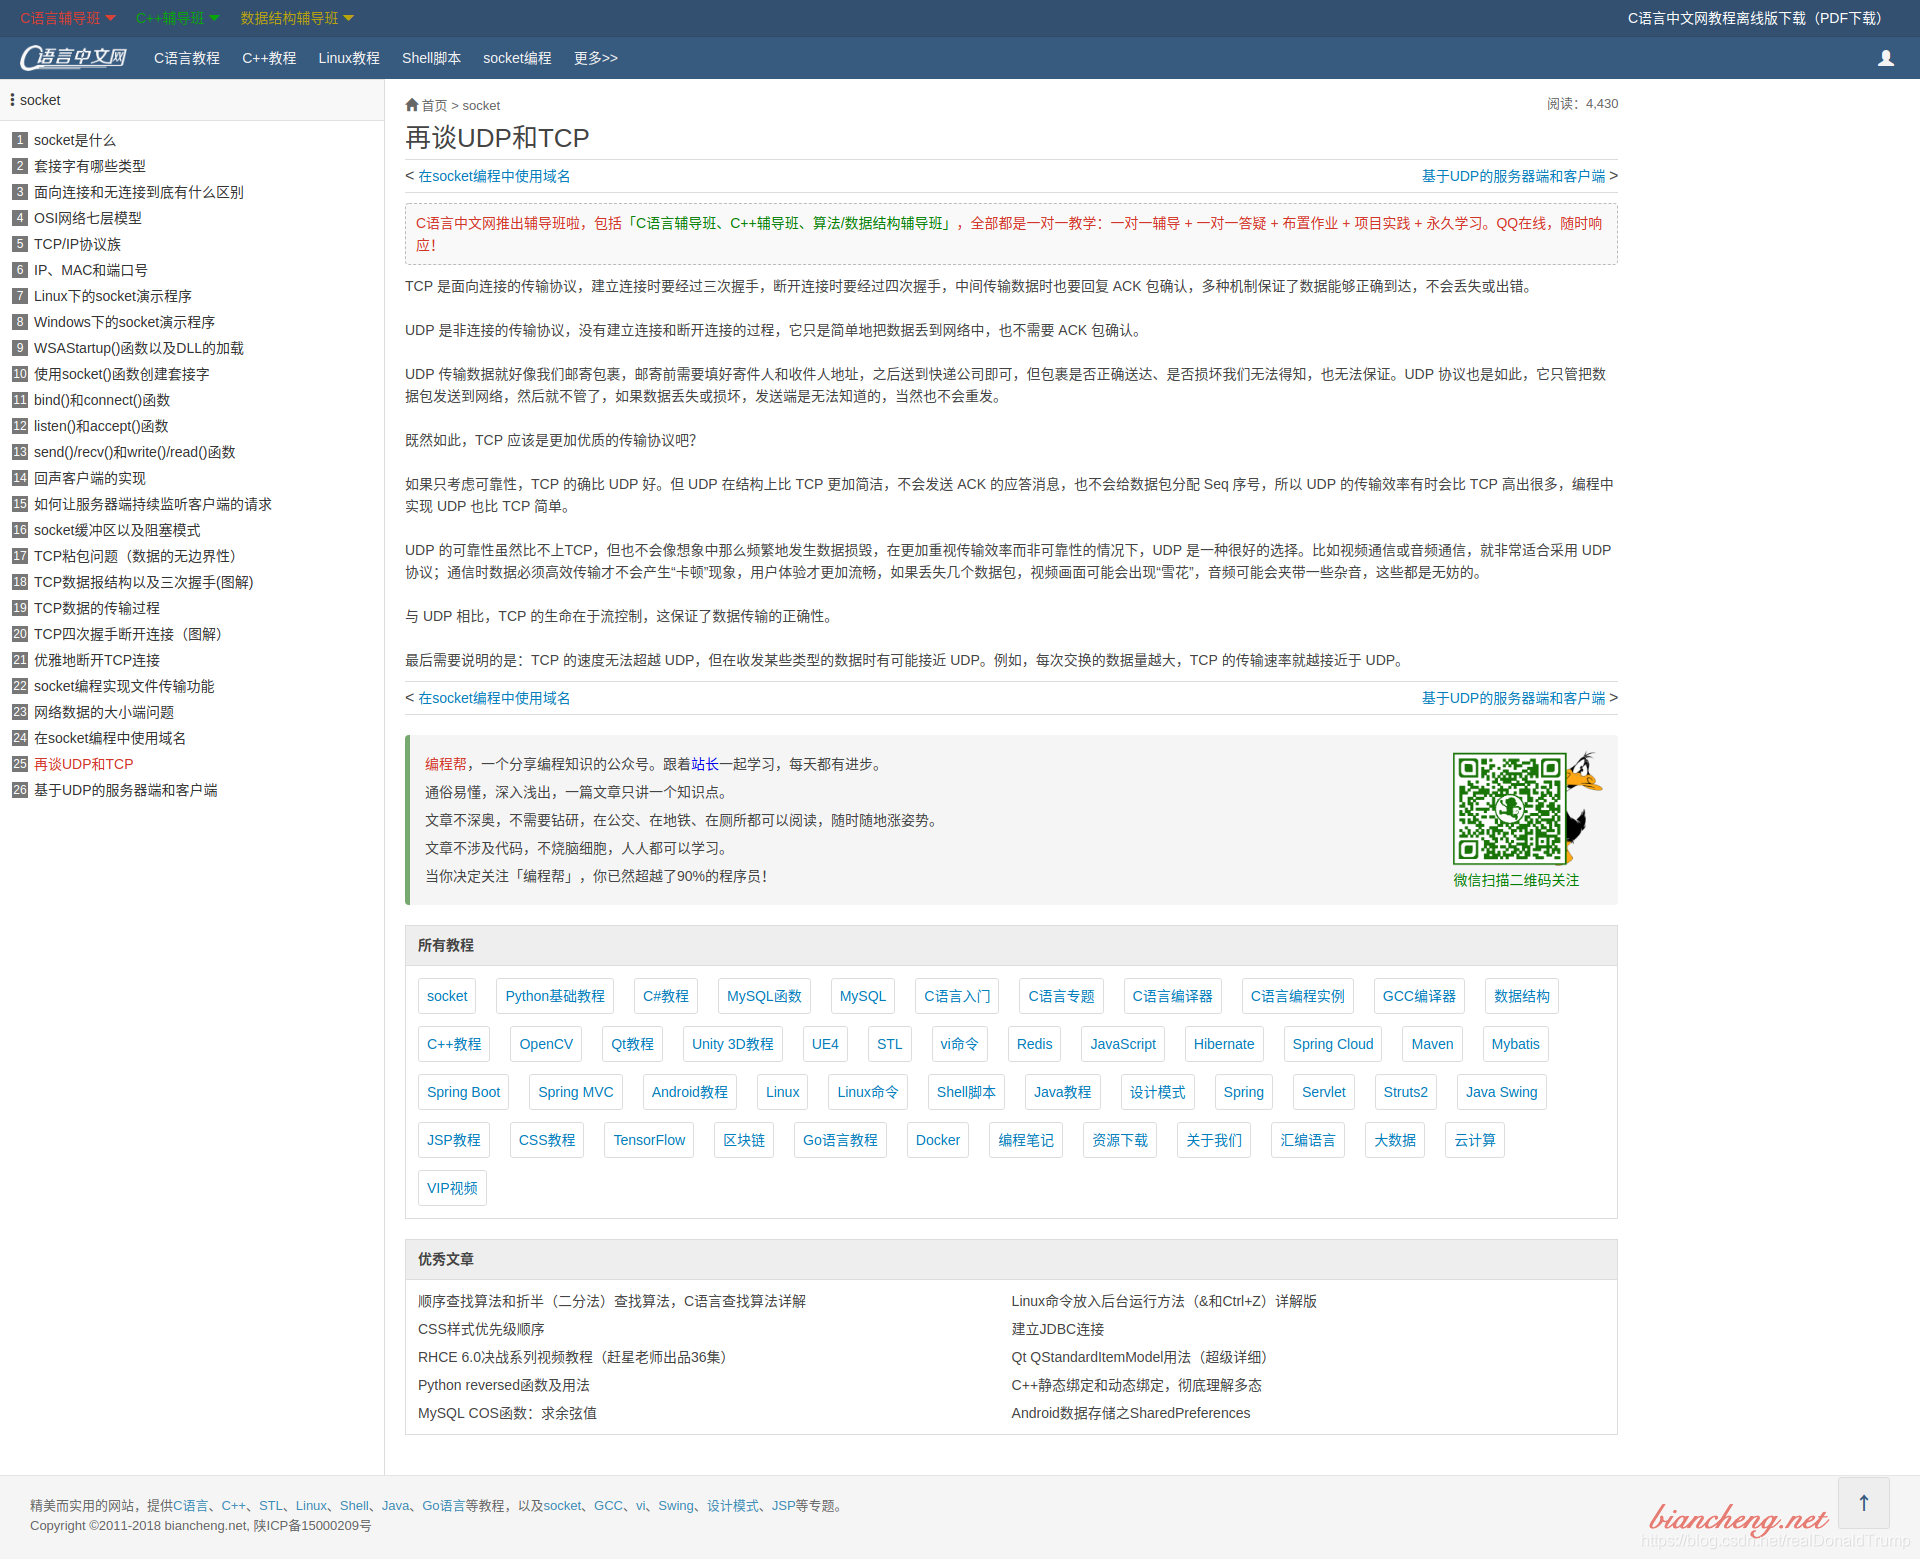Open the 更多>> navigation menu
Screen dimensions: 1920x1559
595,58
